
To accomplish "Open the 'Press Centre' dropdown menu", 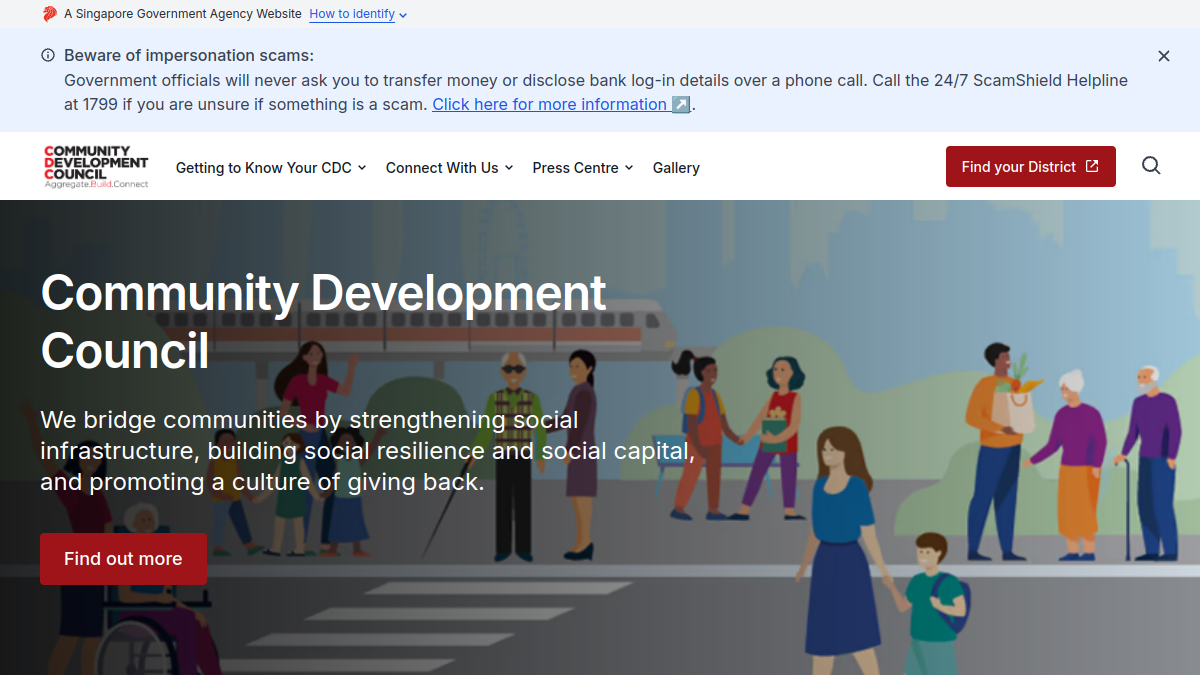I will tap(583, 168).
